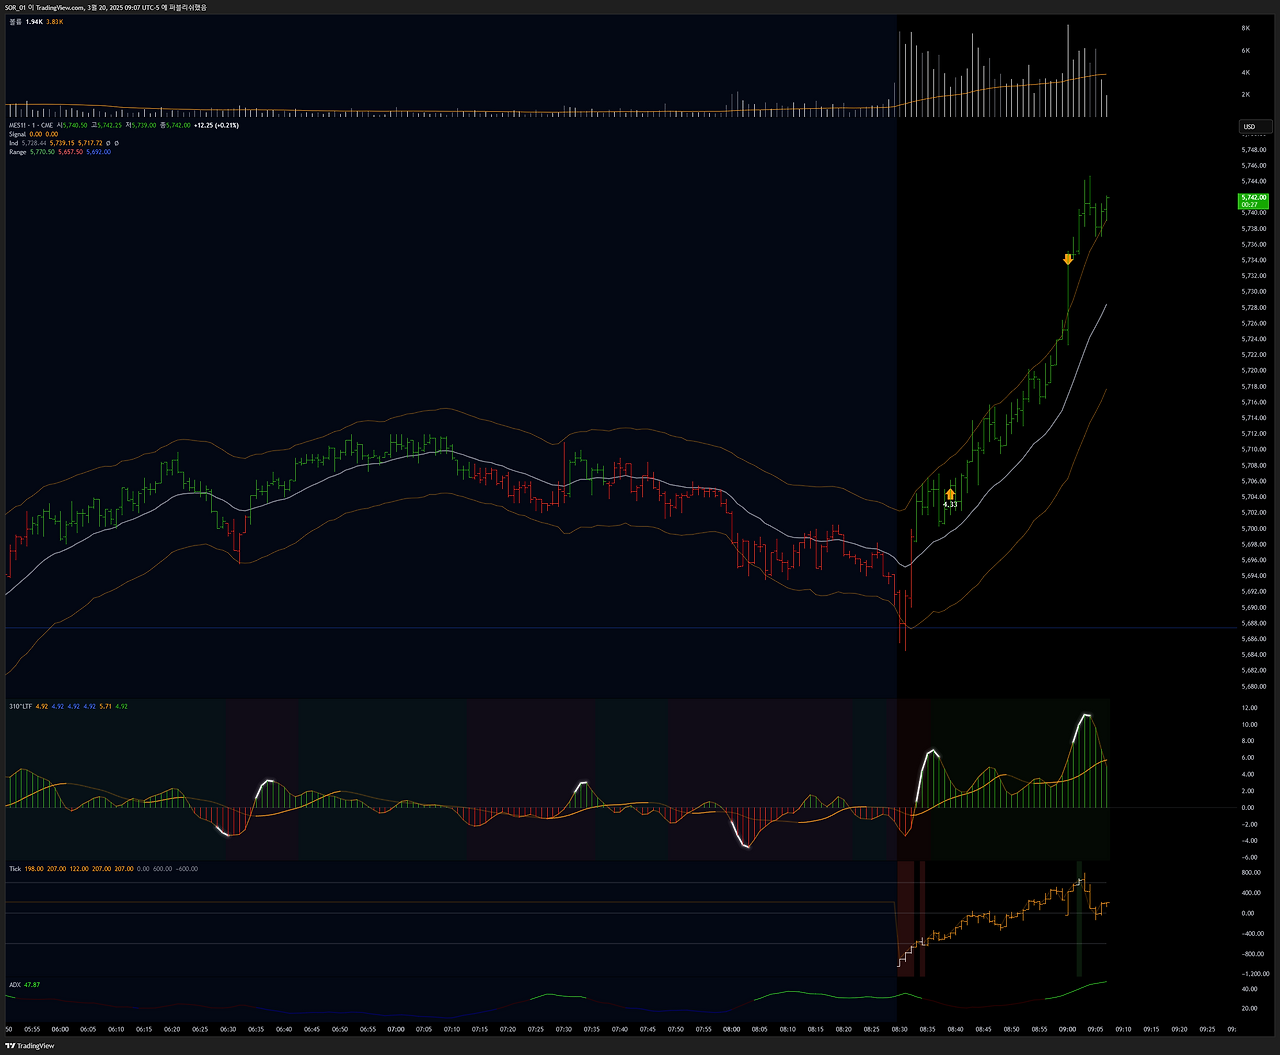
Task: Click the green 5,742.00 current price label
Action: [1253, 200]
